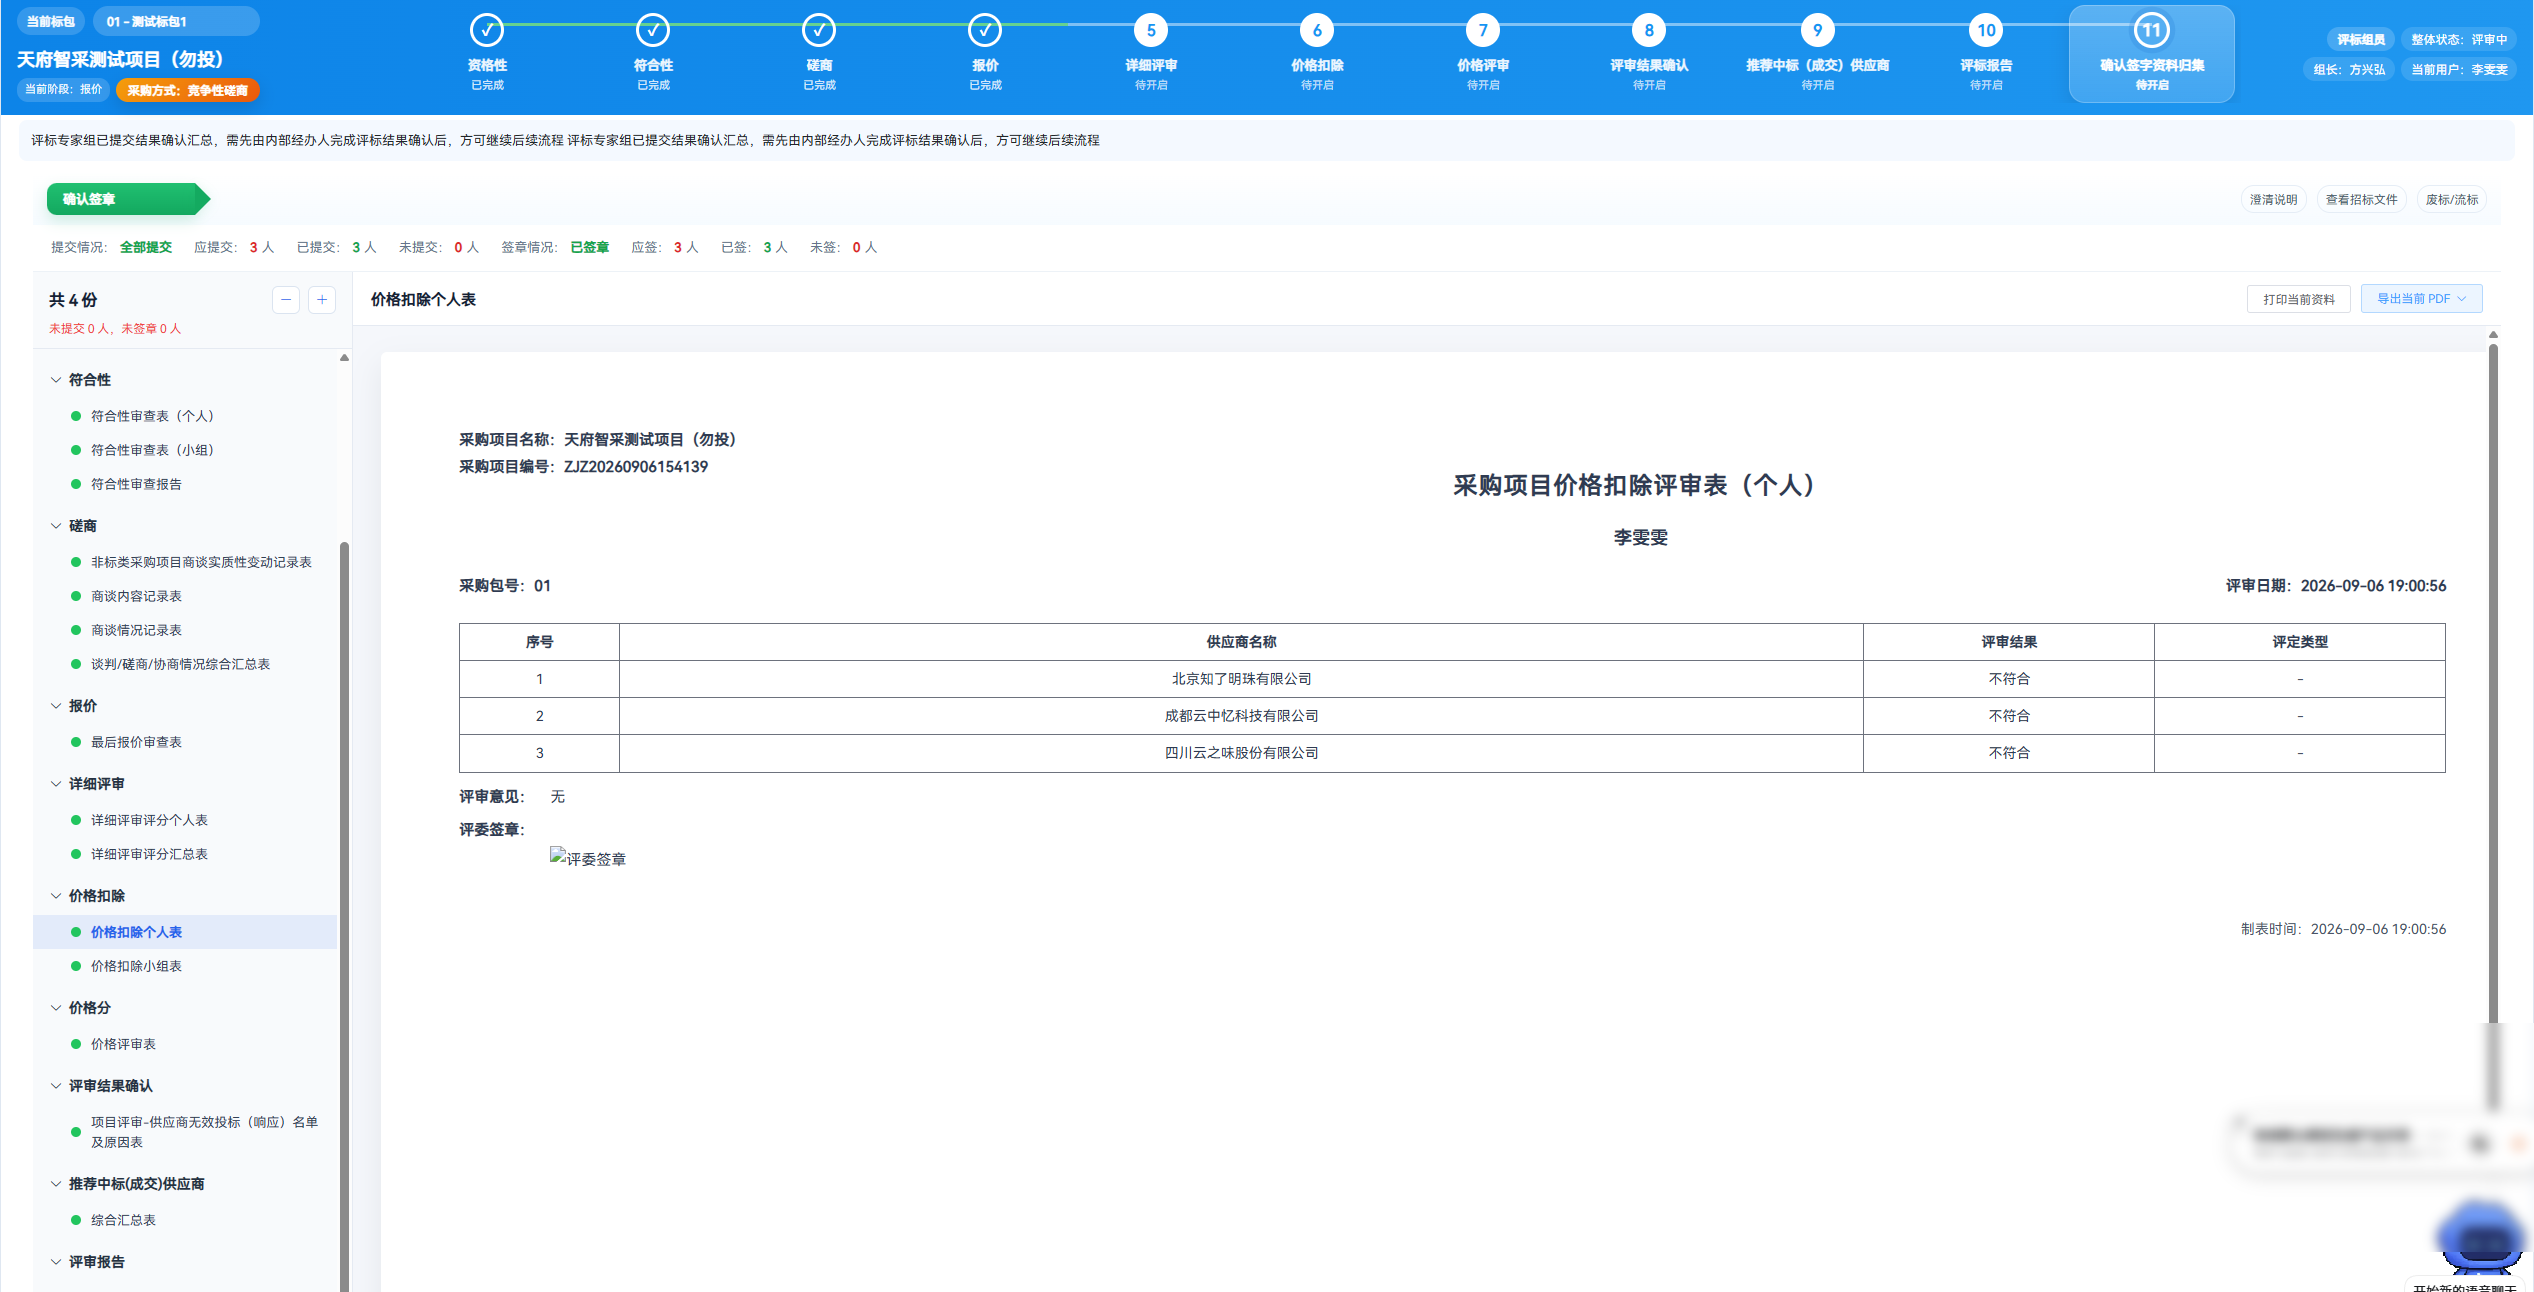Collapse the 报价 tree group
2534x1292 pixels.
[x=56, y=706]
